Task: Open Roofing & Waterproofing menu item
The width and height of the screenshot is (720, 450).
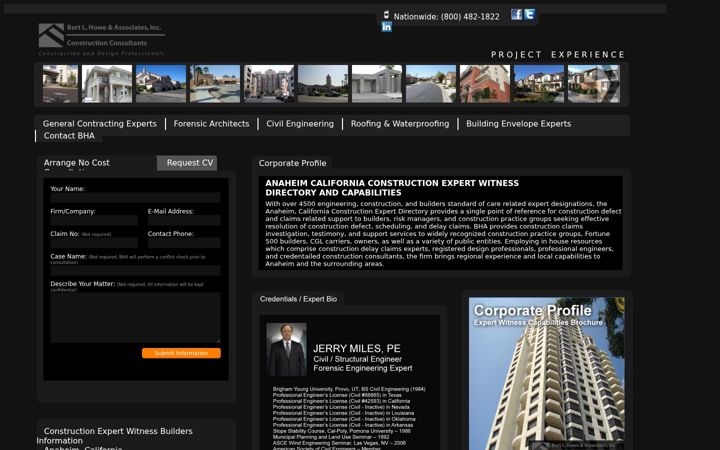Action: (400, 124)
